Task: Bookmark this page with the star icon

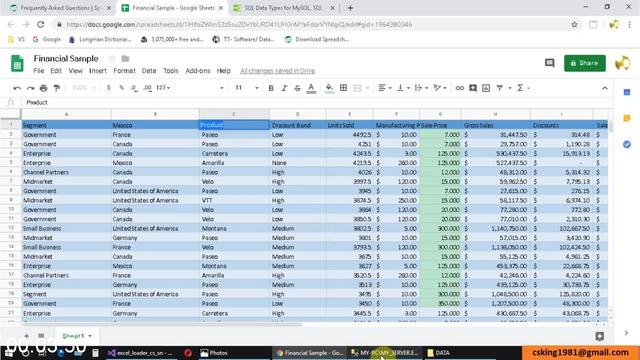Action: 574,24
